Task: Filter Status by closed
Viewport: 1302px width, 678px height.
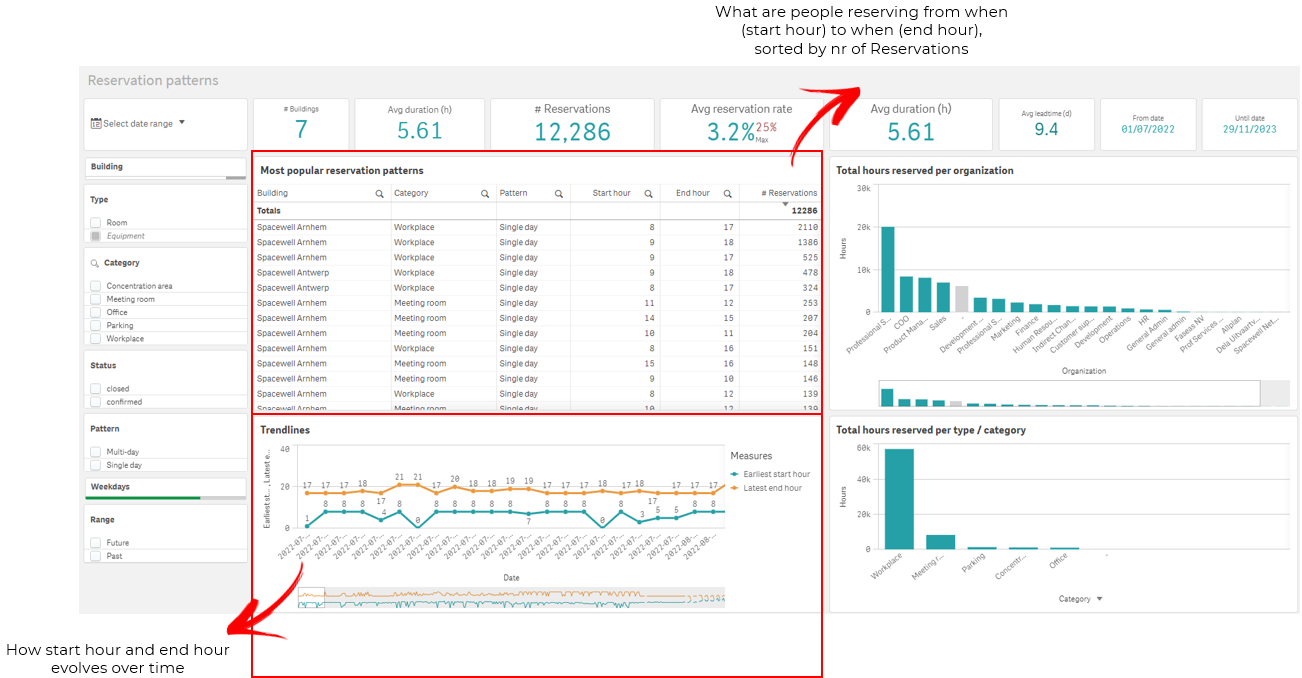Action: pos(95,388)
